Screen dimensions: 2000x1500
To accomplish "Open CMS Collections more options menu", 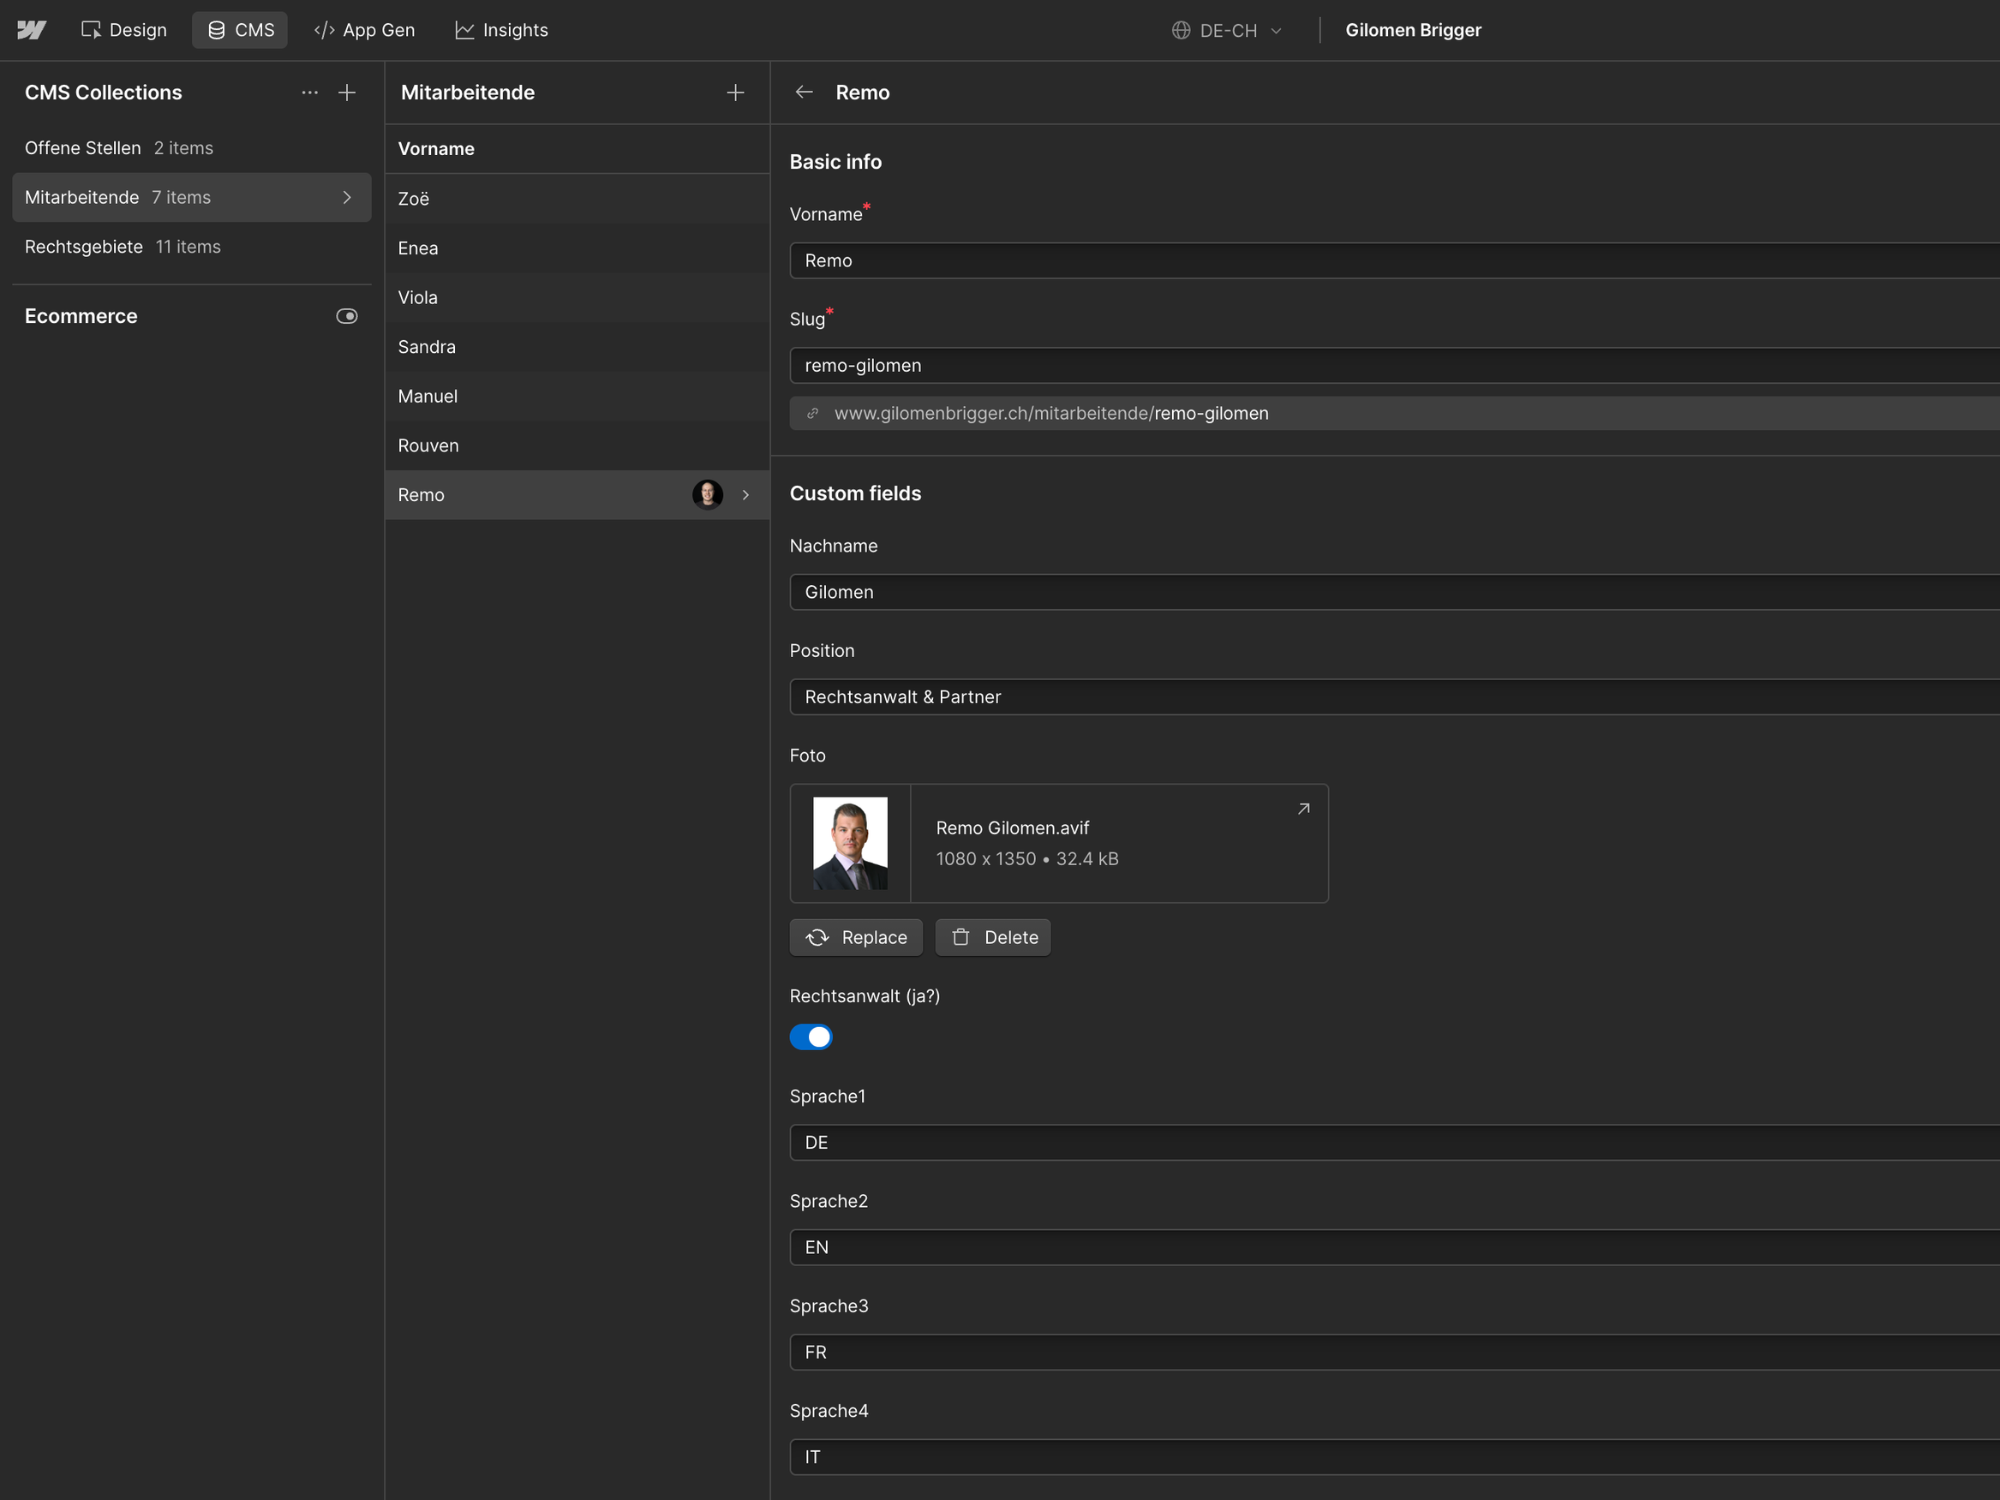I will tap(310, 93).
